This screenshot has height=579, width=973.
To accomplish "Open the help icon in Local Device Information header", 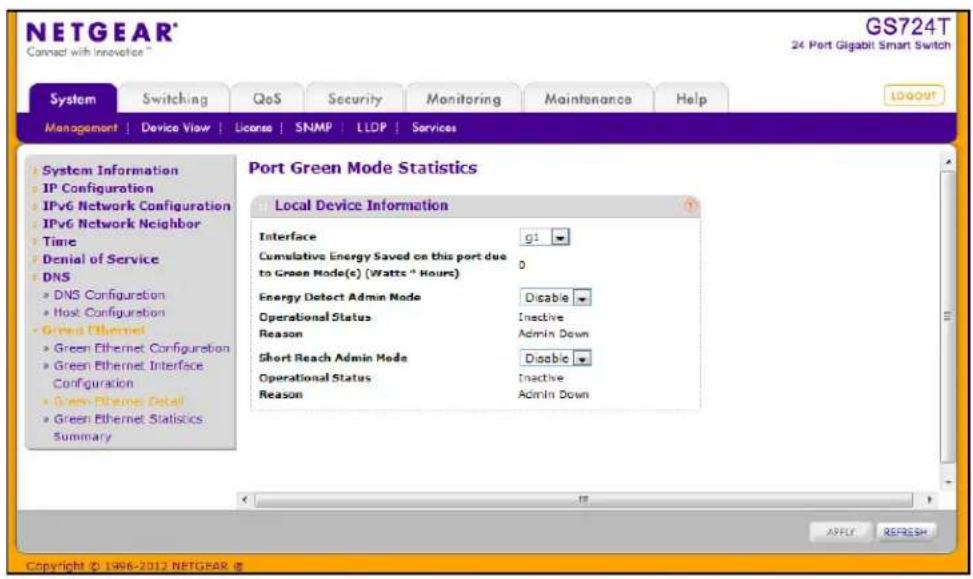I will click(x=691, y=205).
